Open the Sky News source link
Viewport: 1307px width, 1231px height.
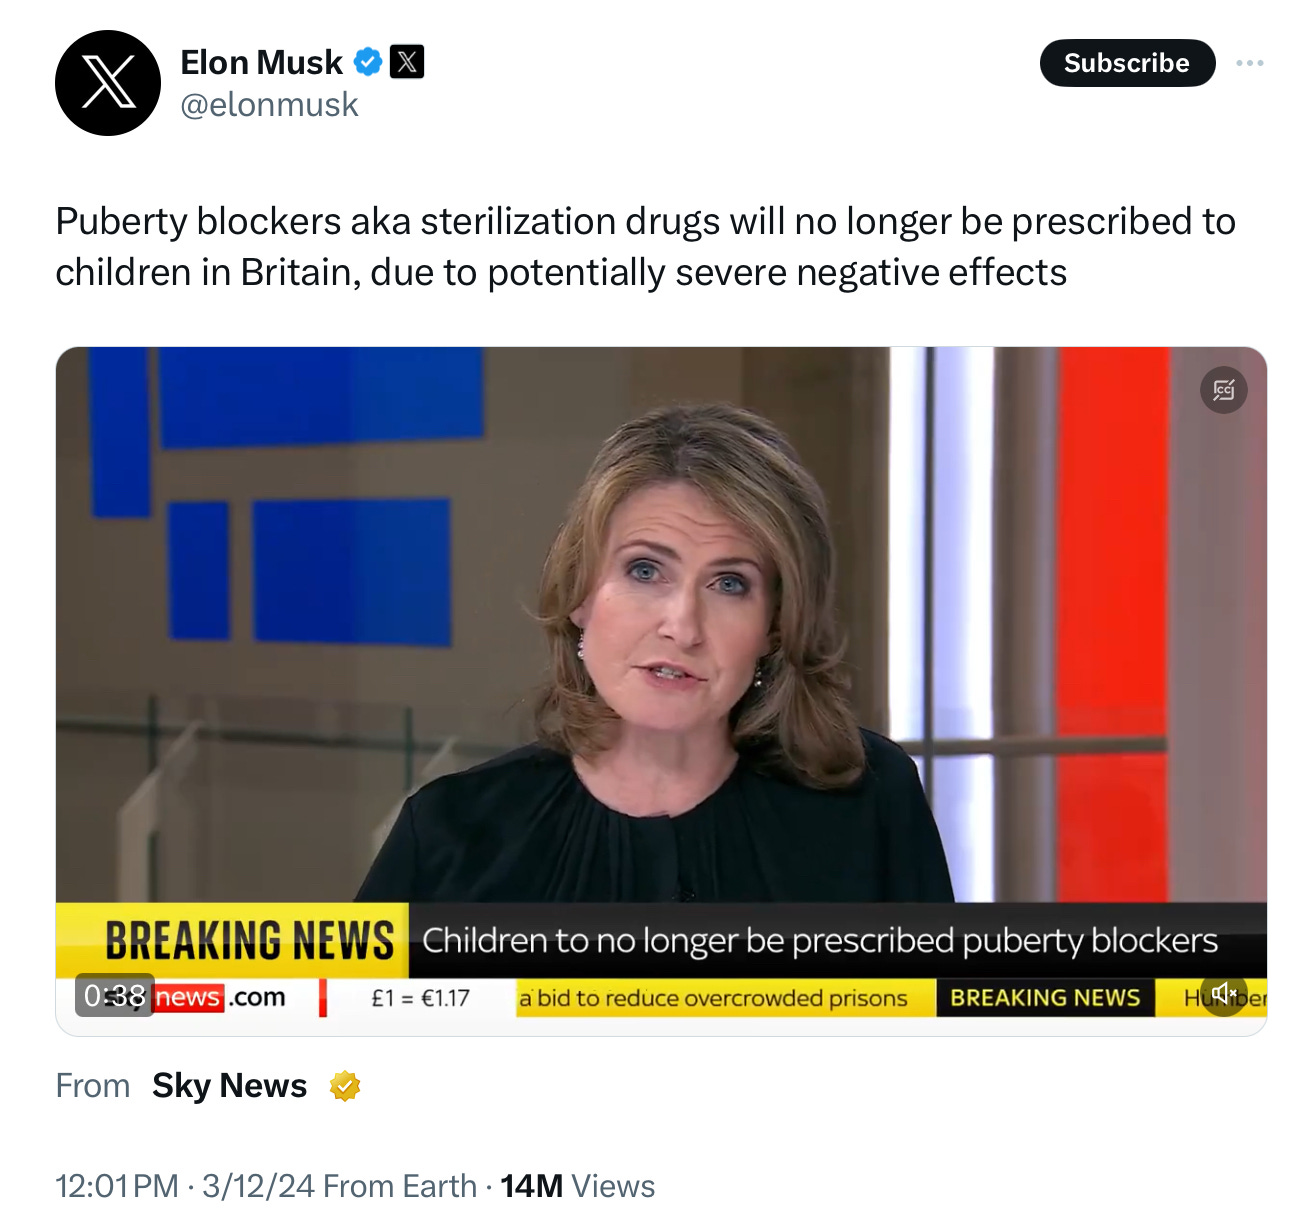coord(229,1086)
